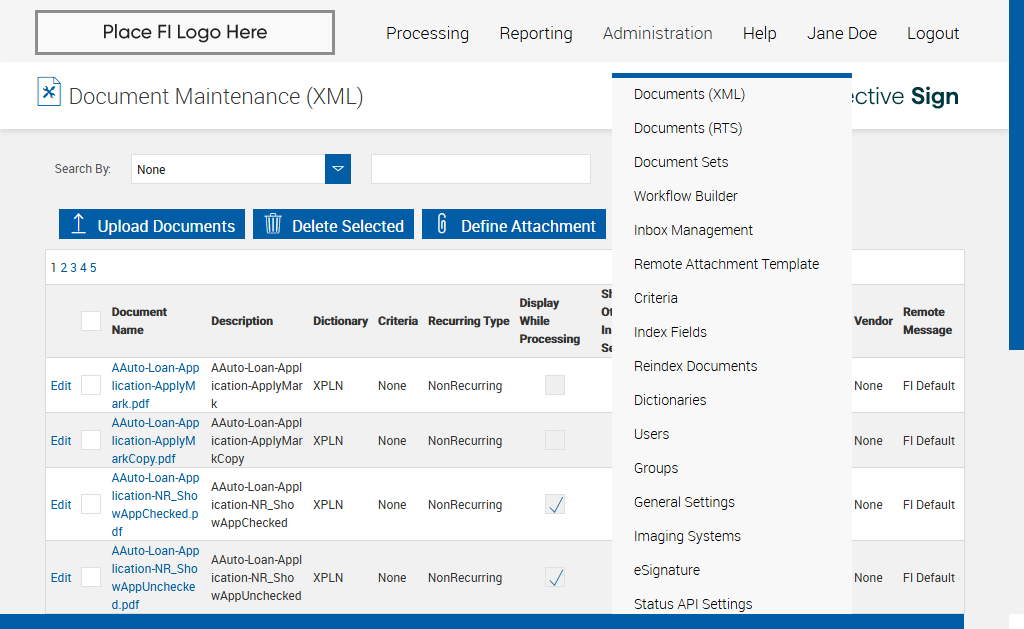Toggle Display While Processing for NR_ShowAppChecked row
This screenshot has height=629, width=1024.
pyautogui.click(x=555, y=505)
